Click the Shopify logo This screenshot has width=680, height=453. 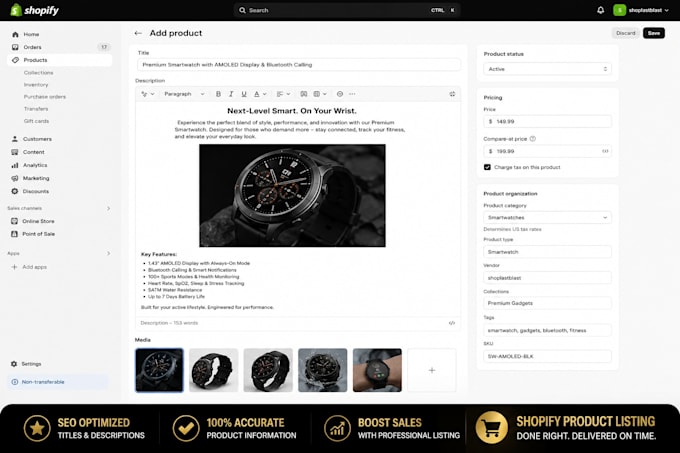click(x=35, y=10)
